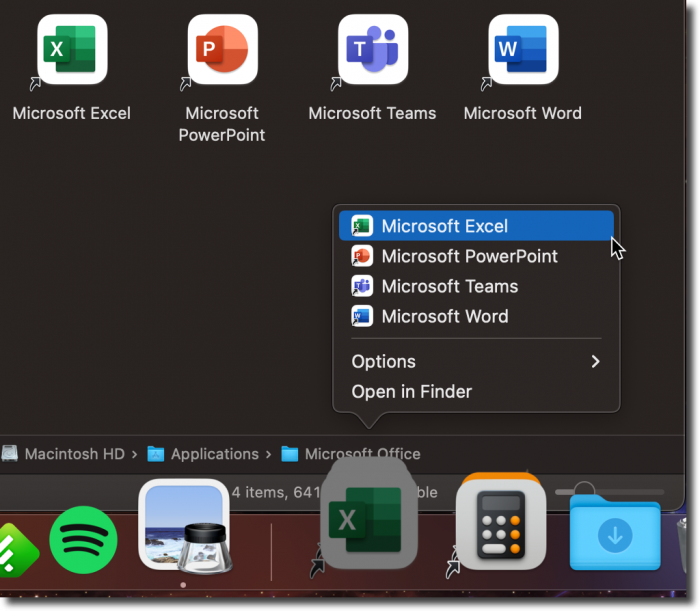
Task: Select the Microsoft Teams icon in Finder
Action: (x=373, y=50)
